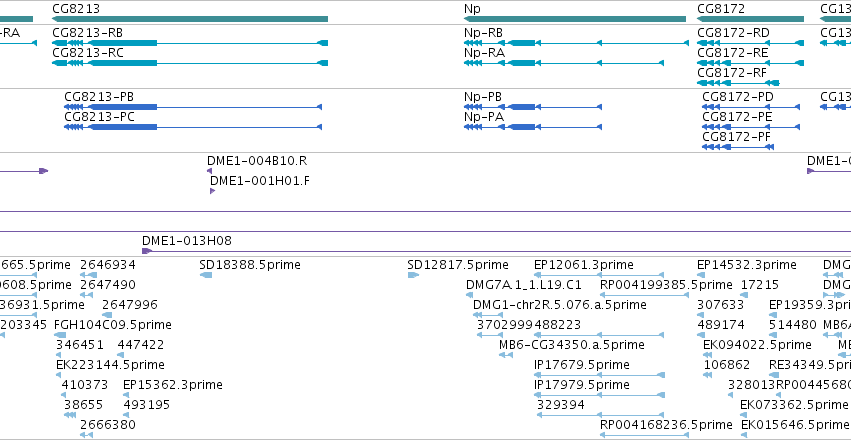Screen dimensions: 851x440
Task: Click the RP004199385.5prime feature line
Action: click(x=644, y=295)
